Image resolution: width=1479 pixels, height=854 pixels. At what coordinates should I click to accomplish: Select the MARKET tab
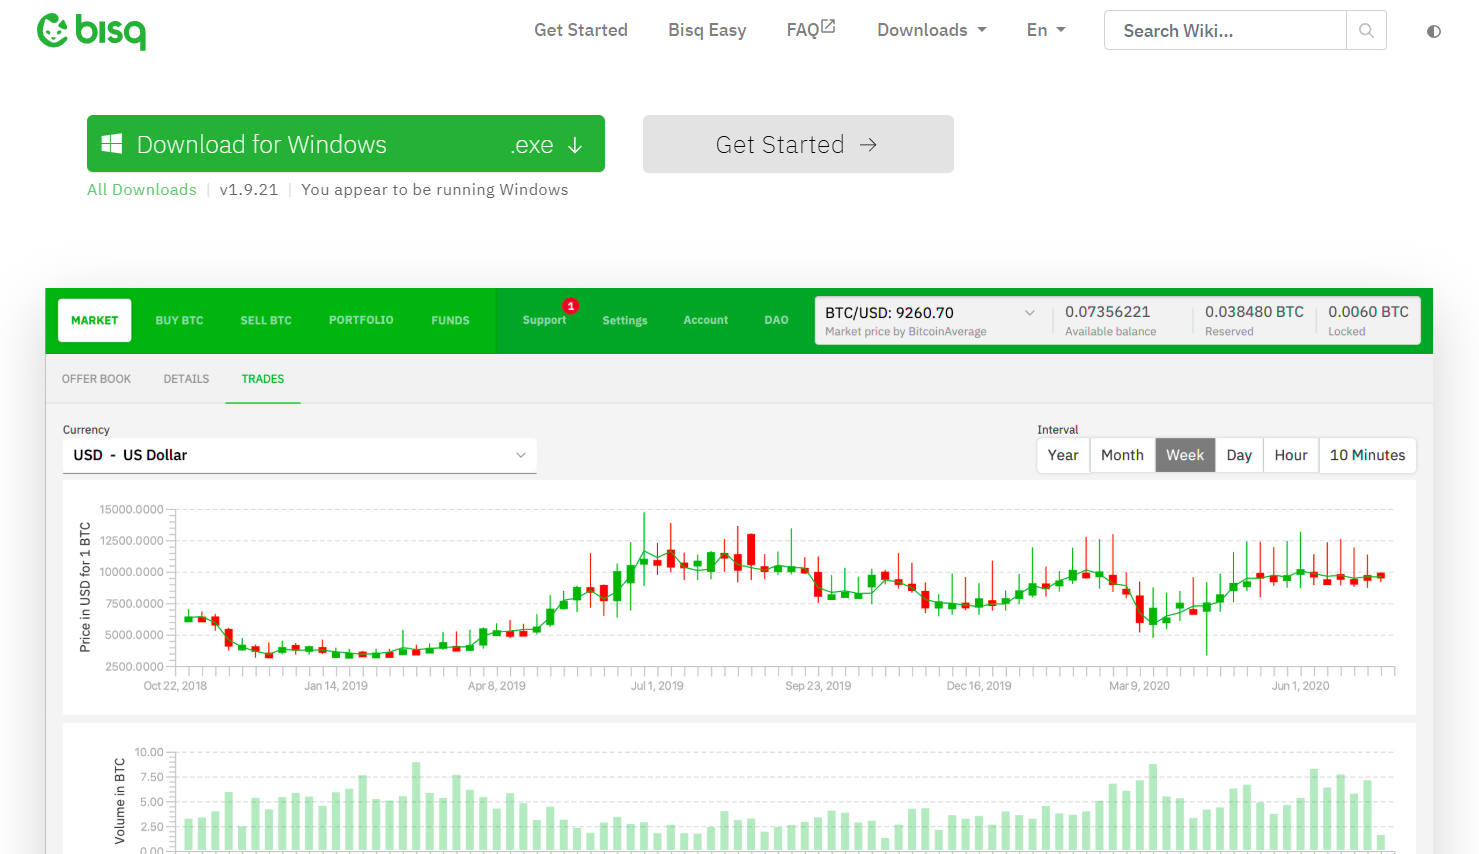[95, 320]
